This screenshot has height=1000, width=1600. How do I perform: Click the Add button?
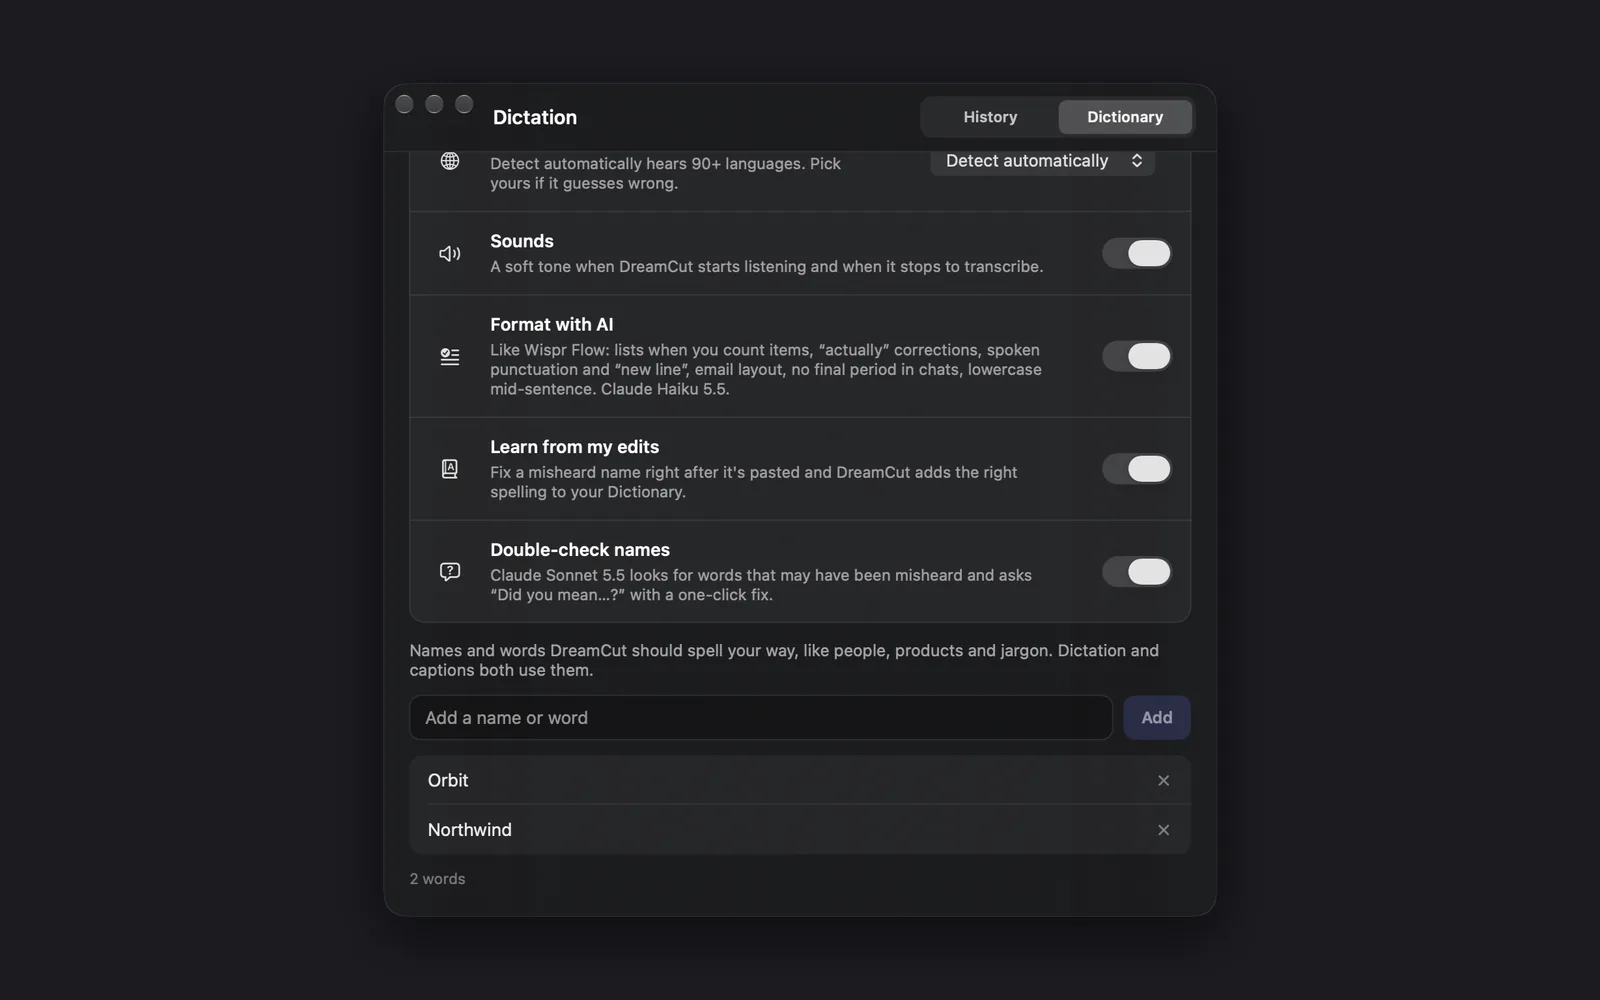(x=1157, y=718)
